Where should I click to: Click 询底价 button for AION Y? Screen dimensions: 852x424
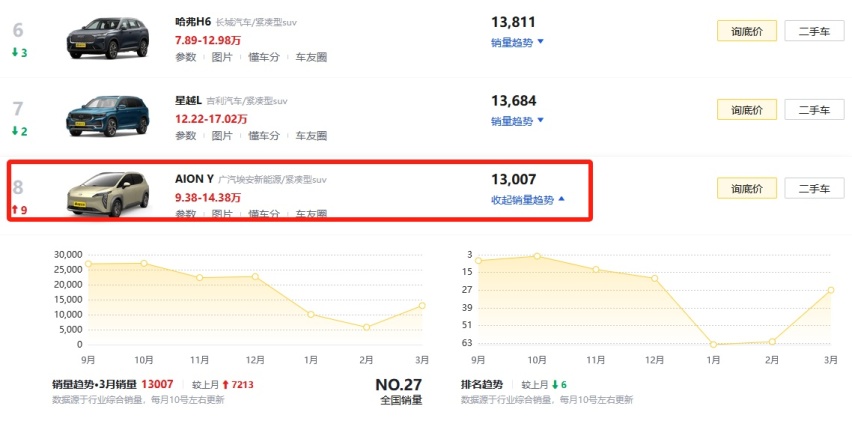click(747, 188)
